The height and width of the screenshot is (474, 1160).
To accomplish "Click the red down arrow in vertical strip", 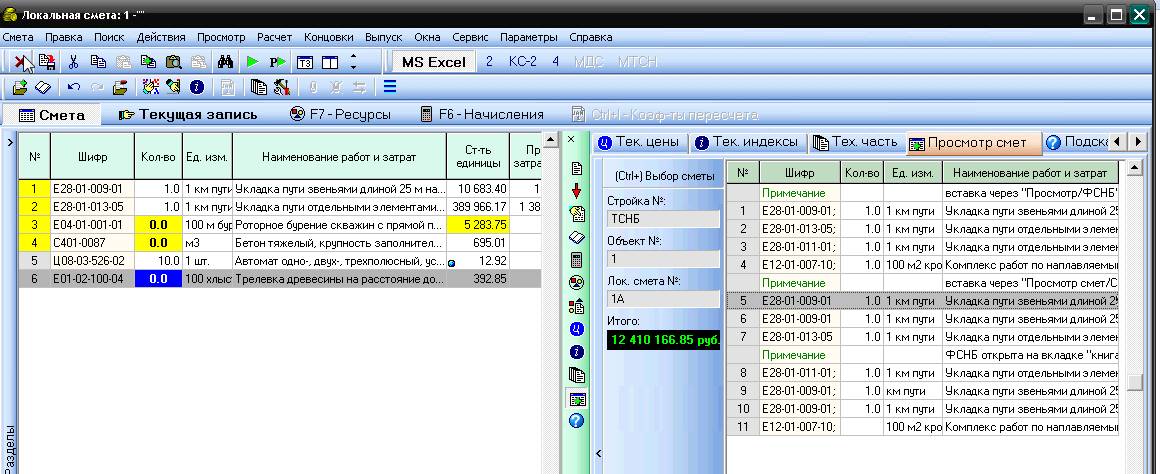I will click(577, 192).
